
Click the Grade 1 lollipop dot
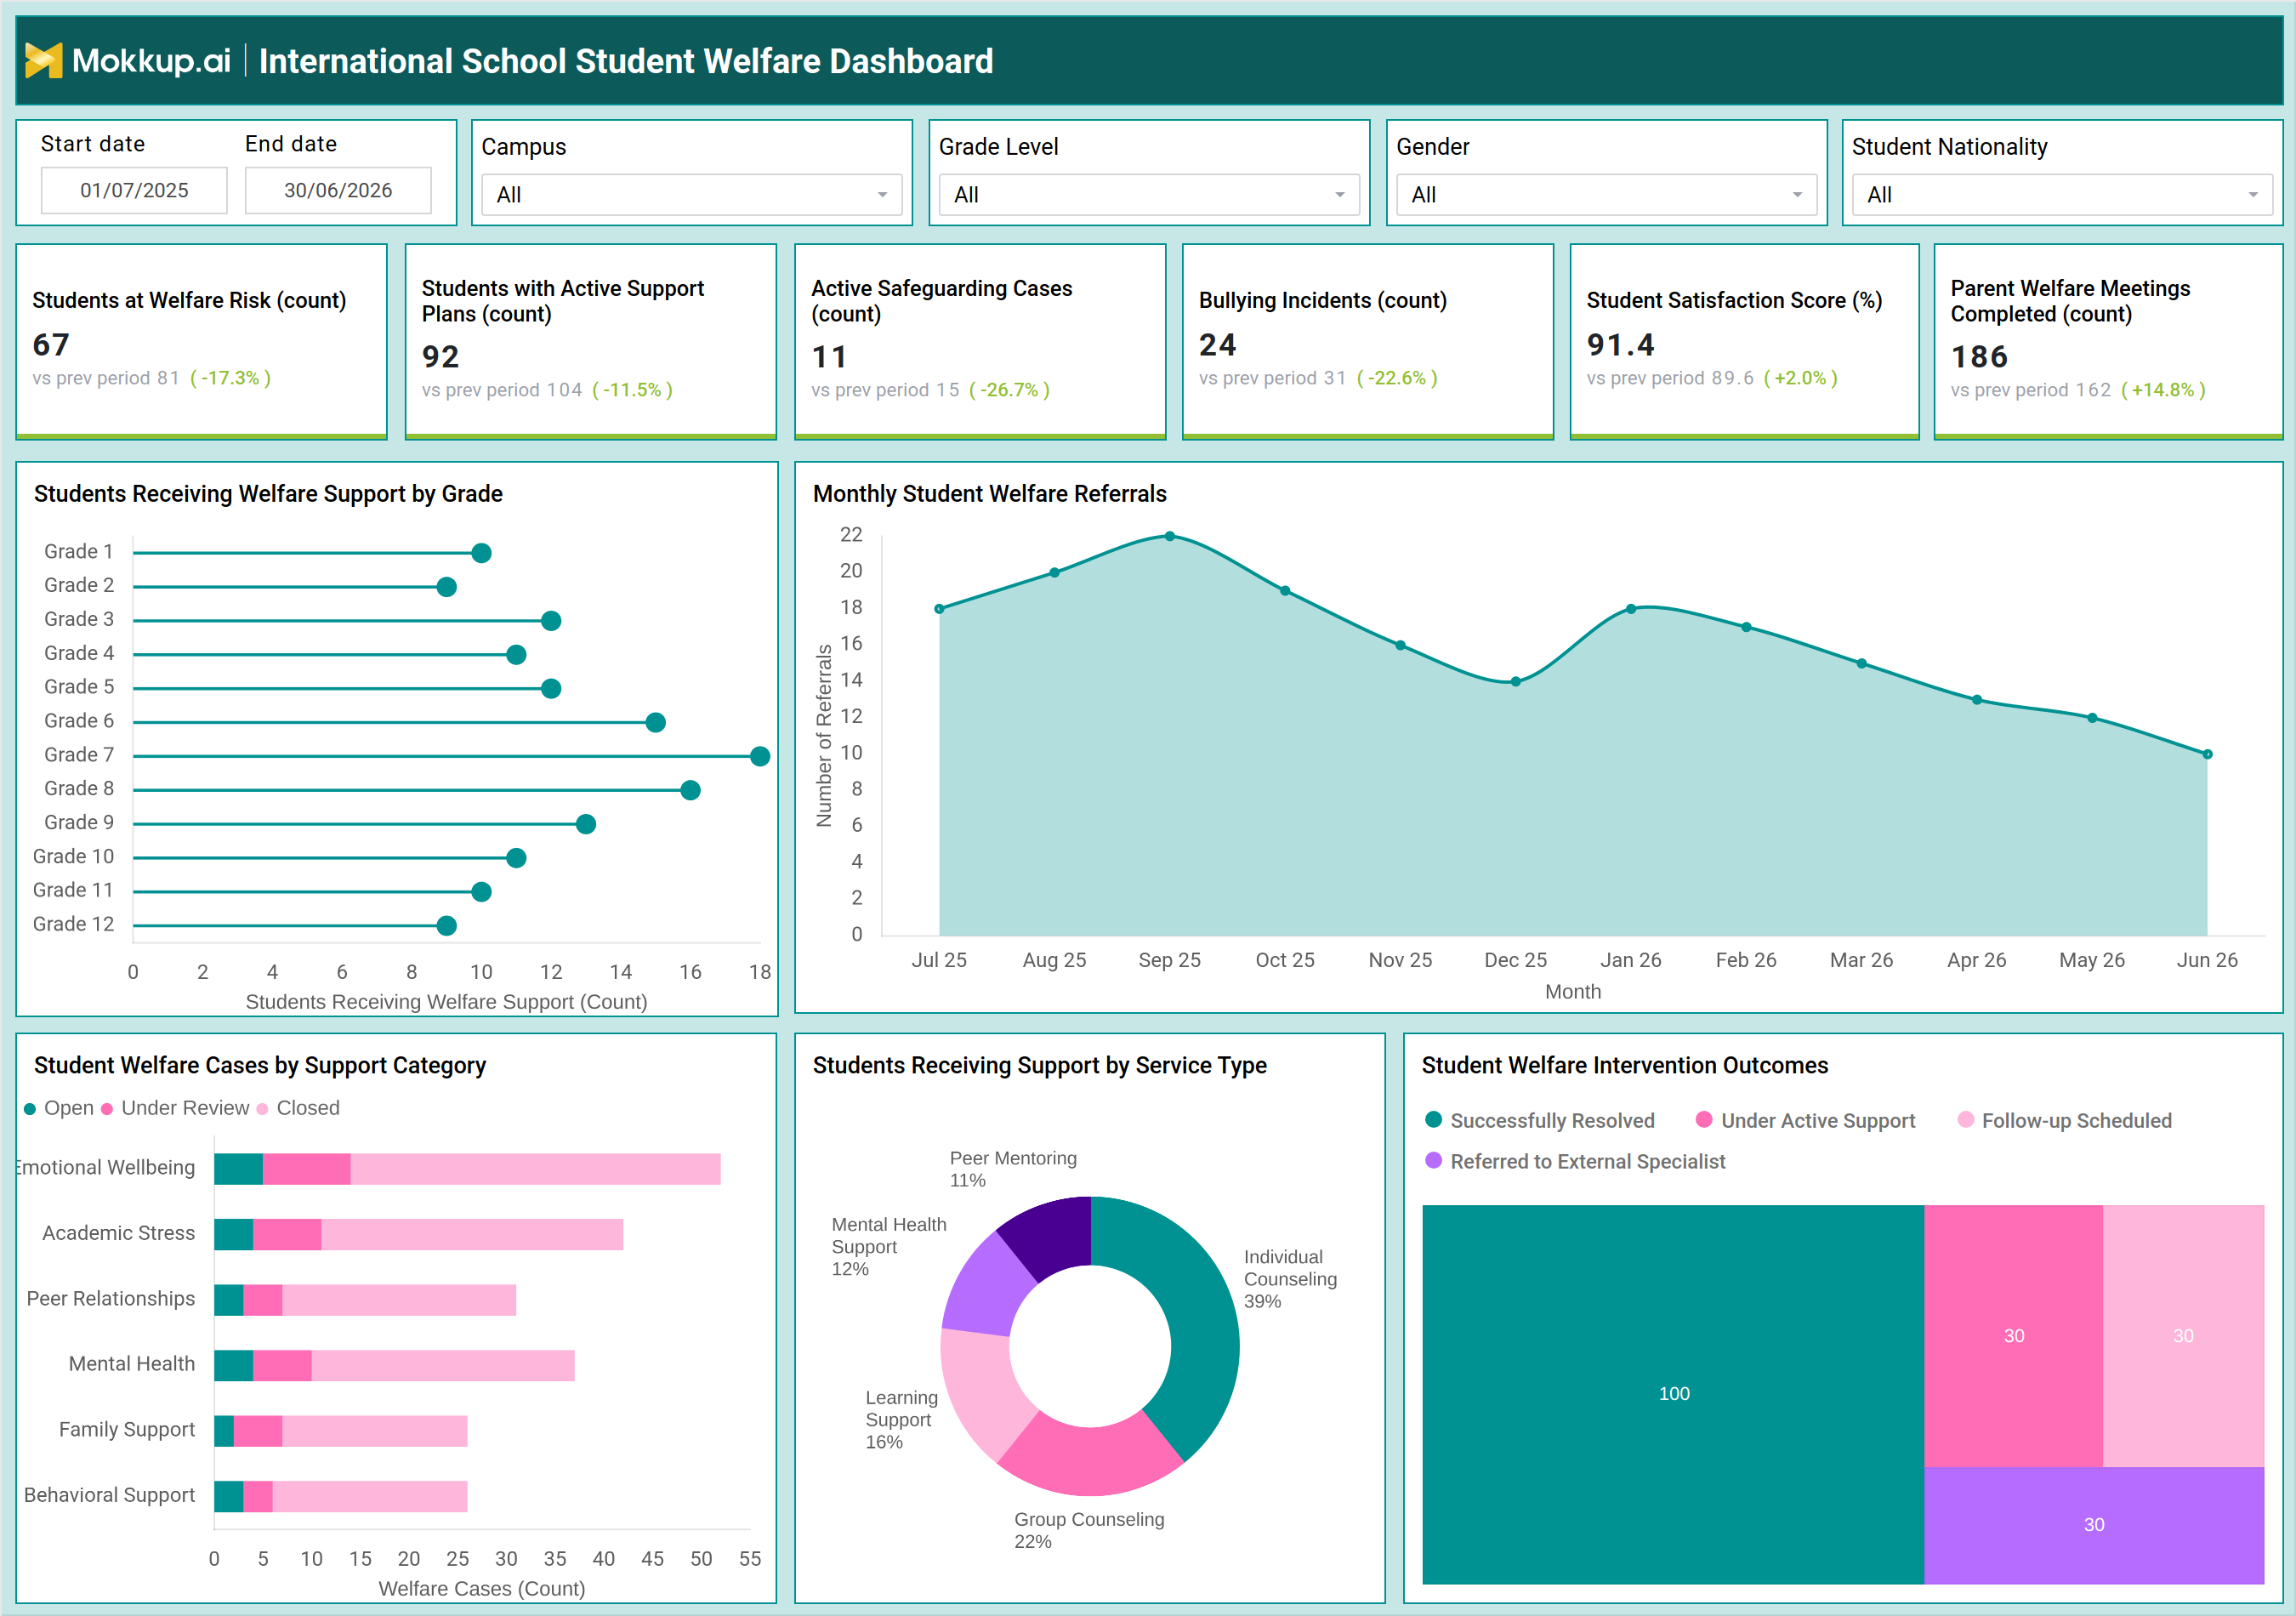481,553
